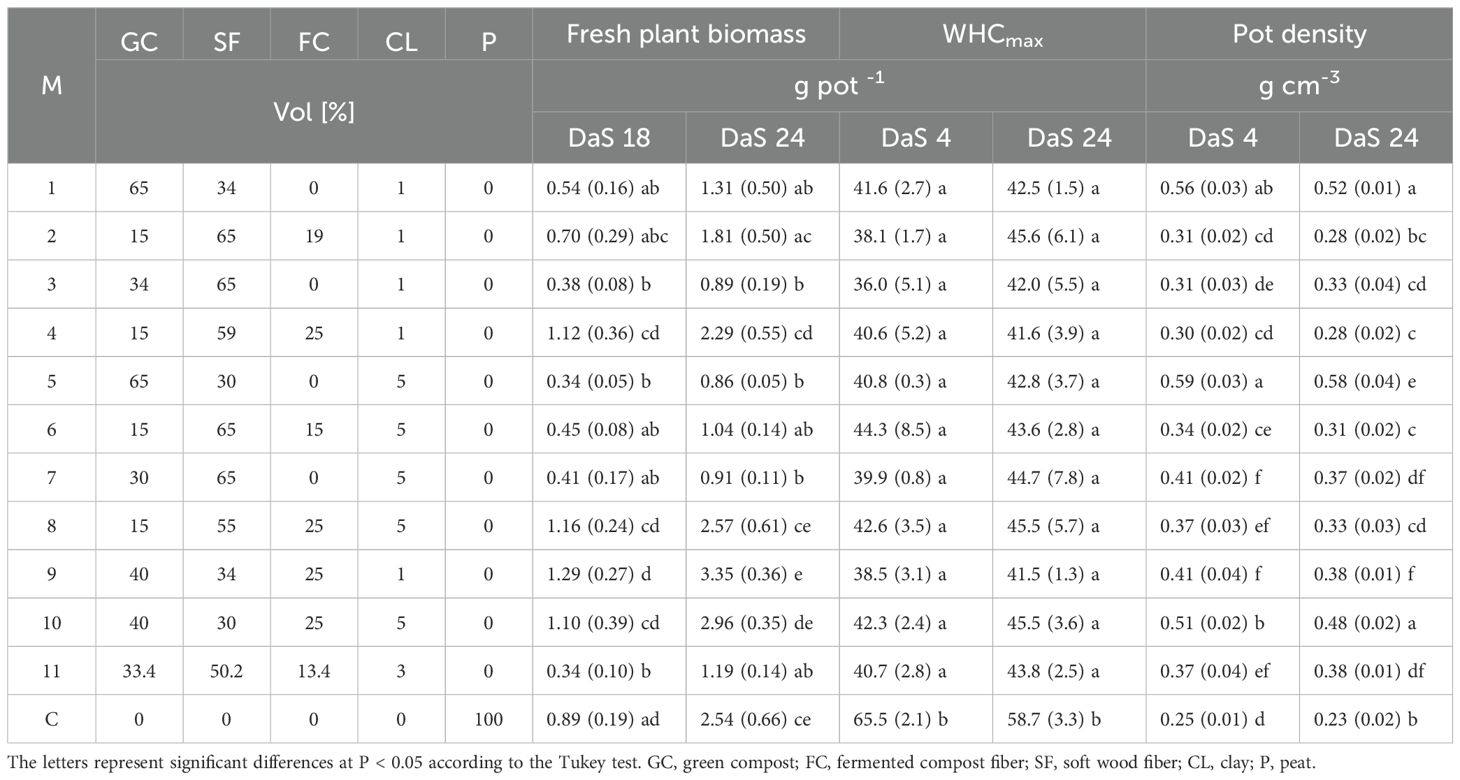The width and height of the screenshot is (1460, 780).
Task: Select the DaS 18 subheader
Action: click(610, 138)
